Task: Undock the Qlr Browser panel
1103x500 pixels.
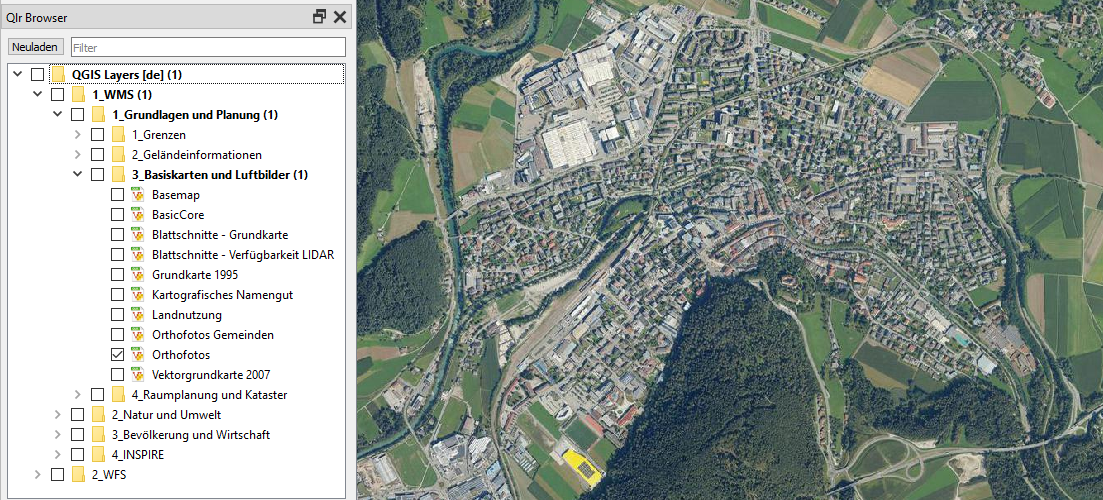Action: [x=320, y=17]
